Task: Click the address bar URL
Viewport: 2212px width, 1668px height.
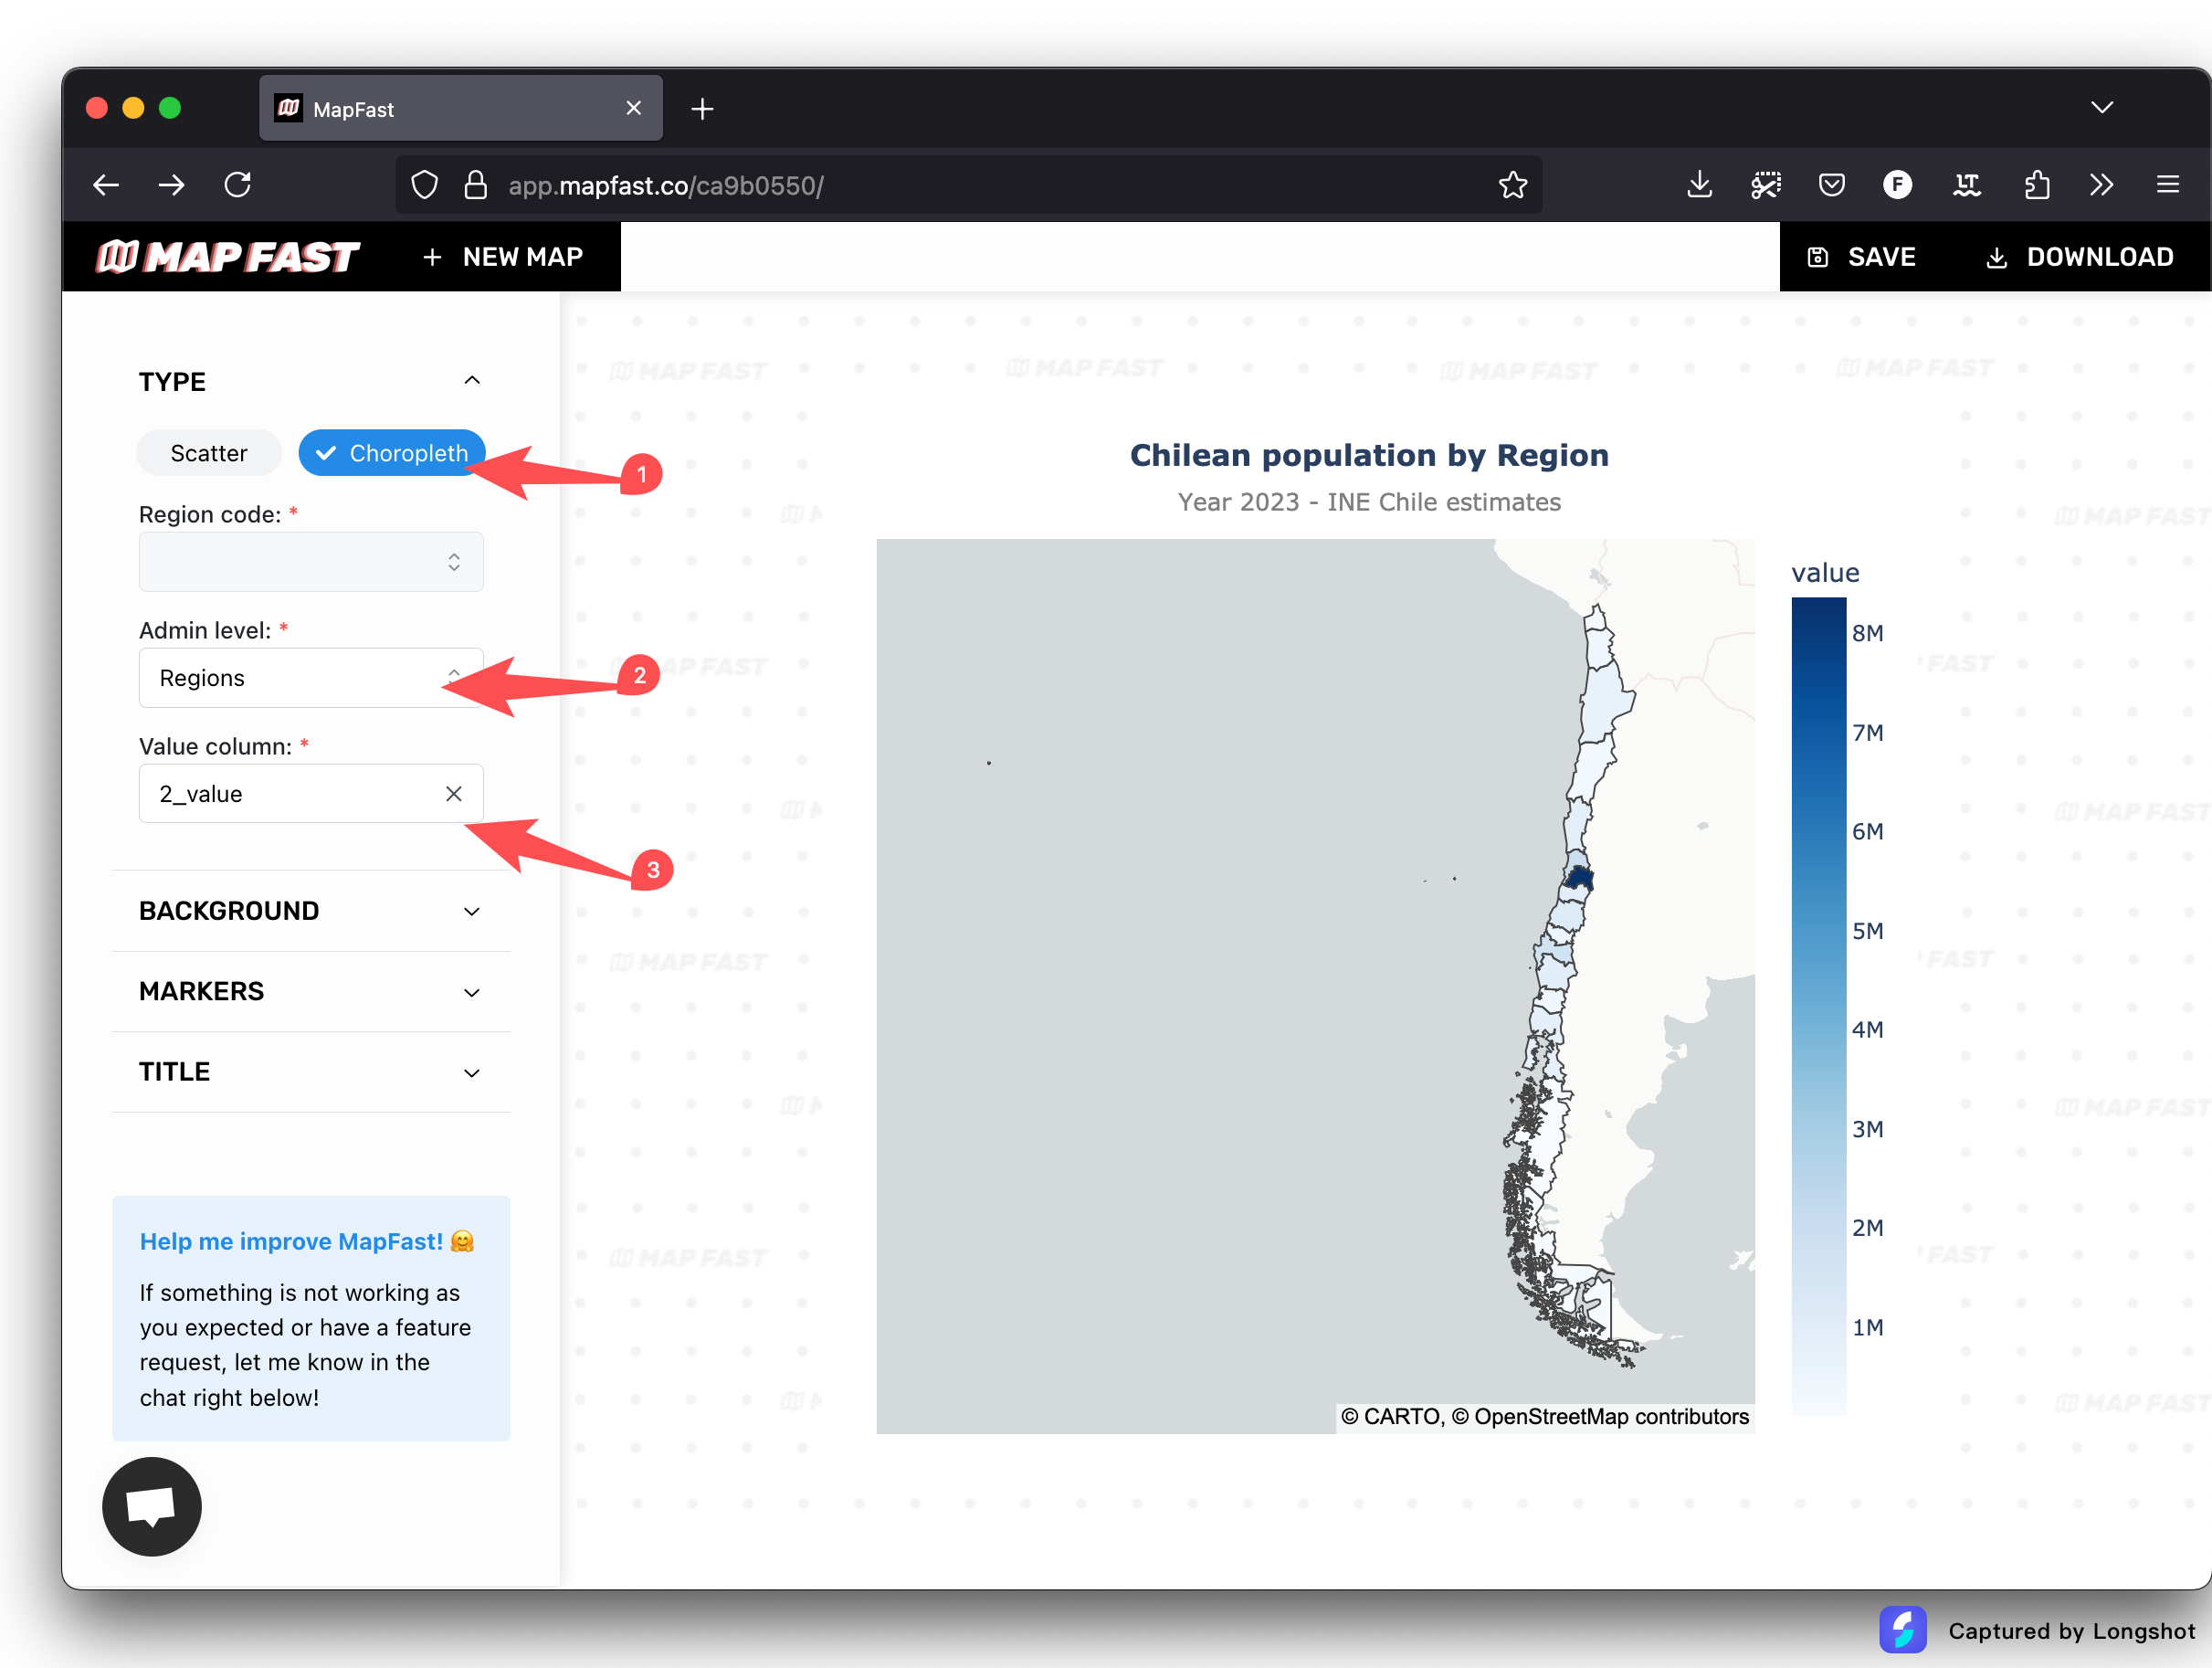Action: [x=666, y=185]
